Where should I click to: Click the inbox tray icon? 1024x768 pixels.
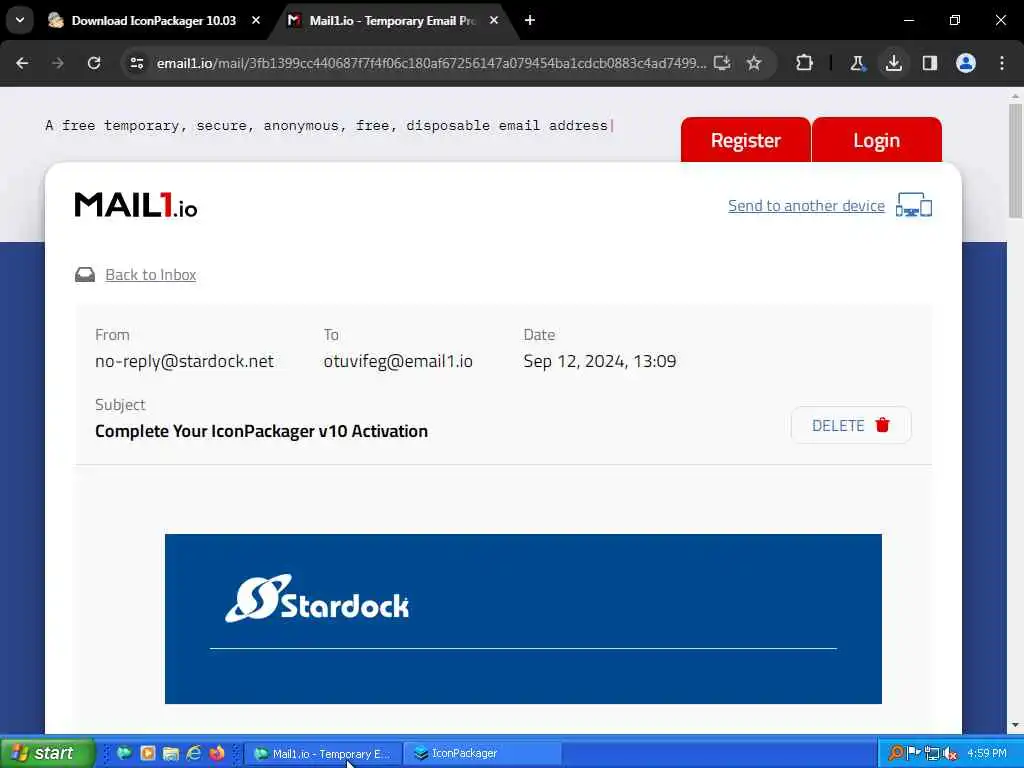coord(85,274)
